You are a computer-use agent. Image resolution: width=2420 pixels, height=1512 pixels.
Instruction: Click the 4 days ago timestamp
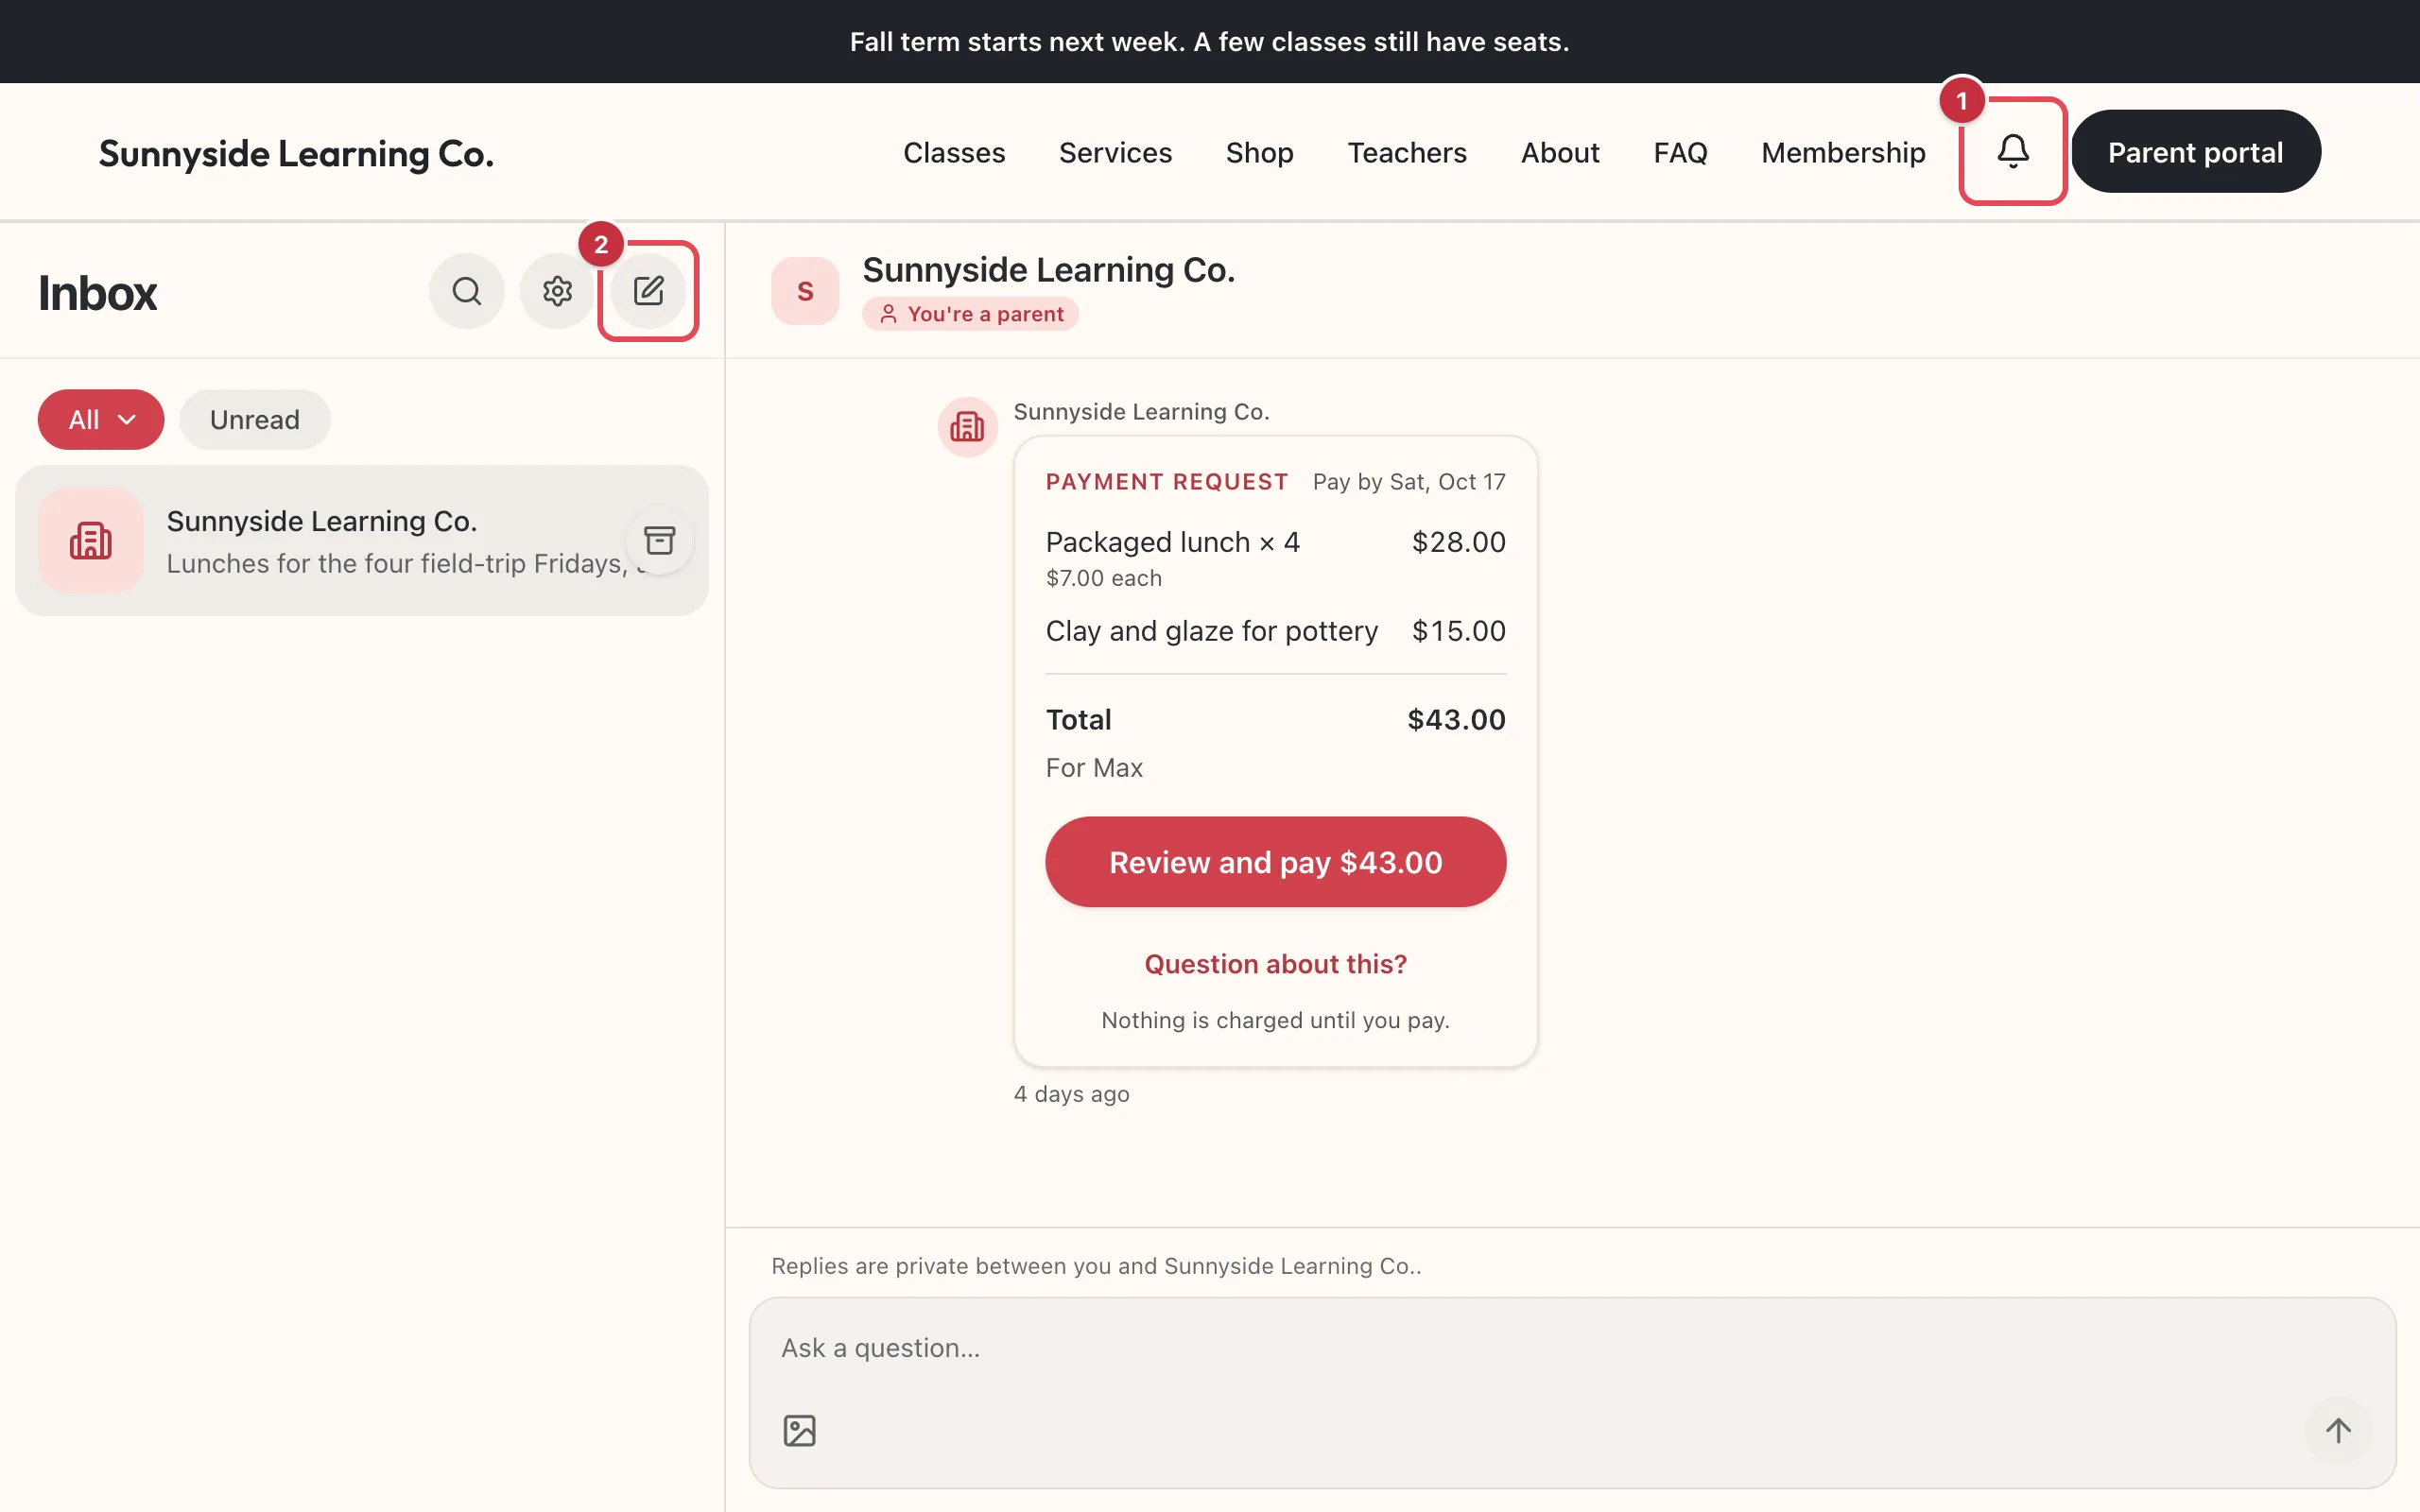coord(1071,1094)
